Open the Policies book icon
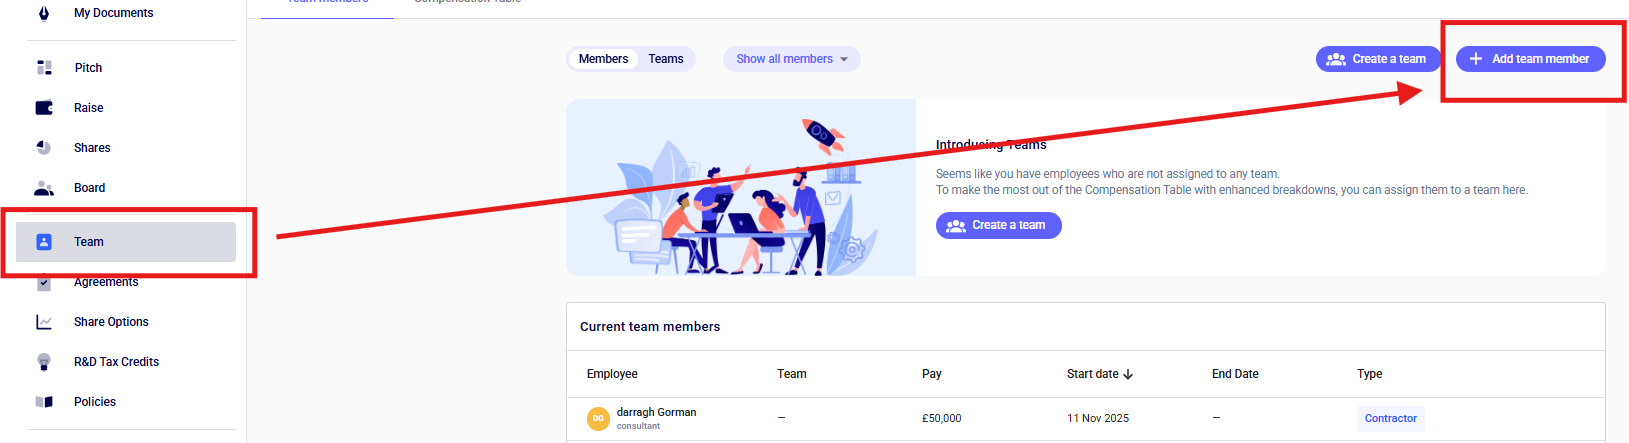 coord(44,402)
